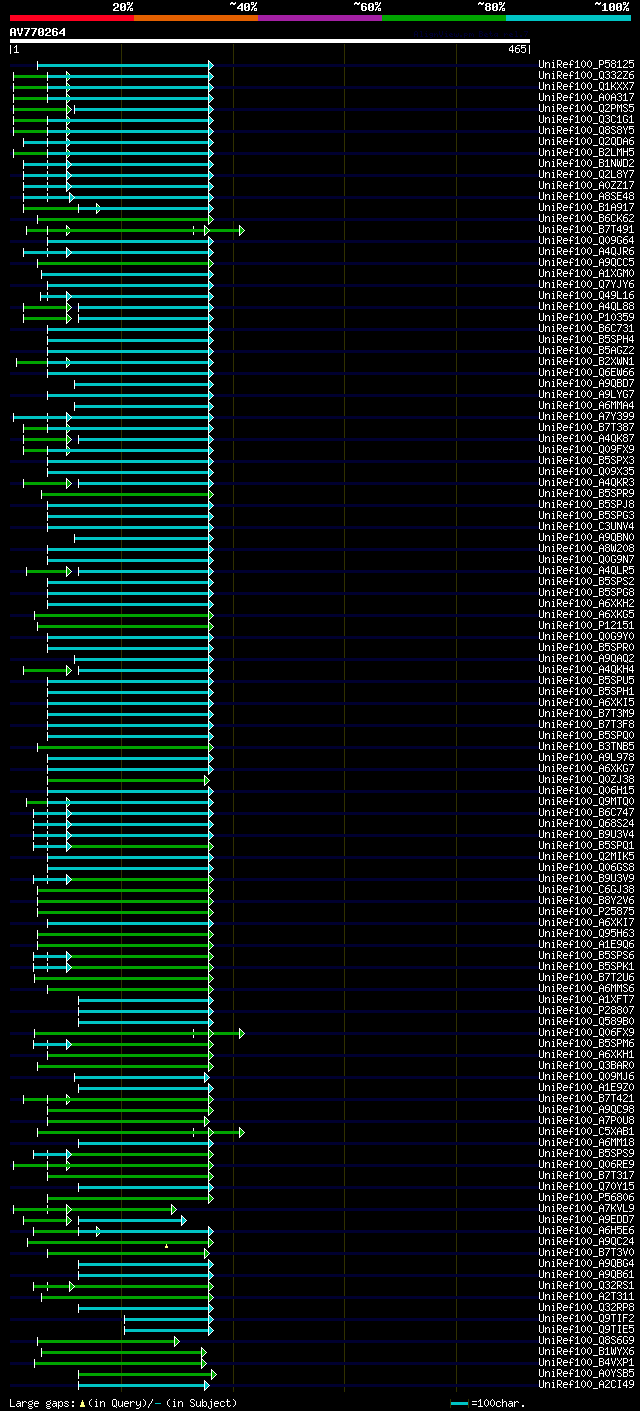This screenshot has height=1411, width=640.
Task: Click the cyan alignment bar for UniRef100_P58125
Action: pos(125,65)
